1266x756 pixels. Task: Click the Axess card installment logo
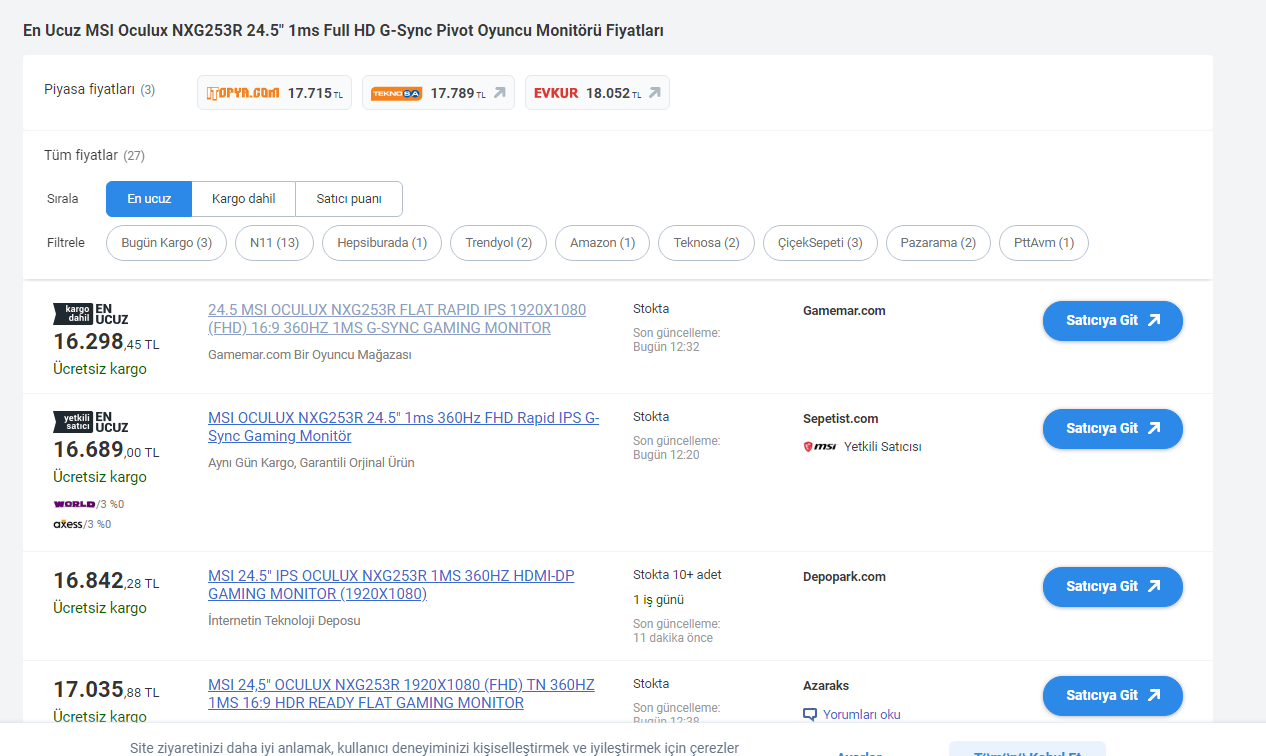[x=68, y=524]
